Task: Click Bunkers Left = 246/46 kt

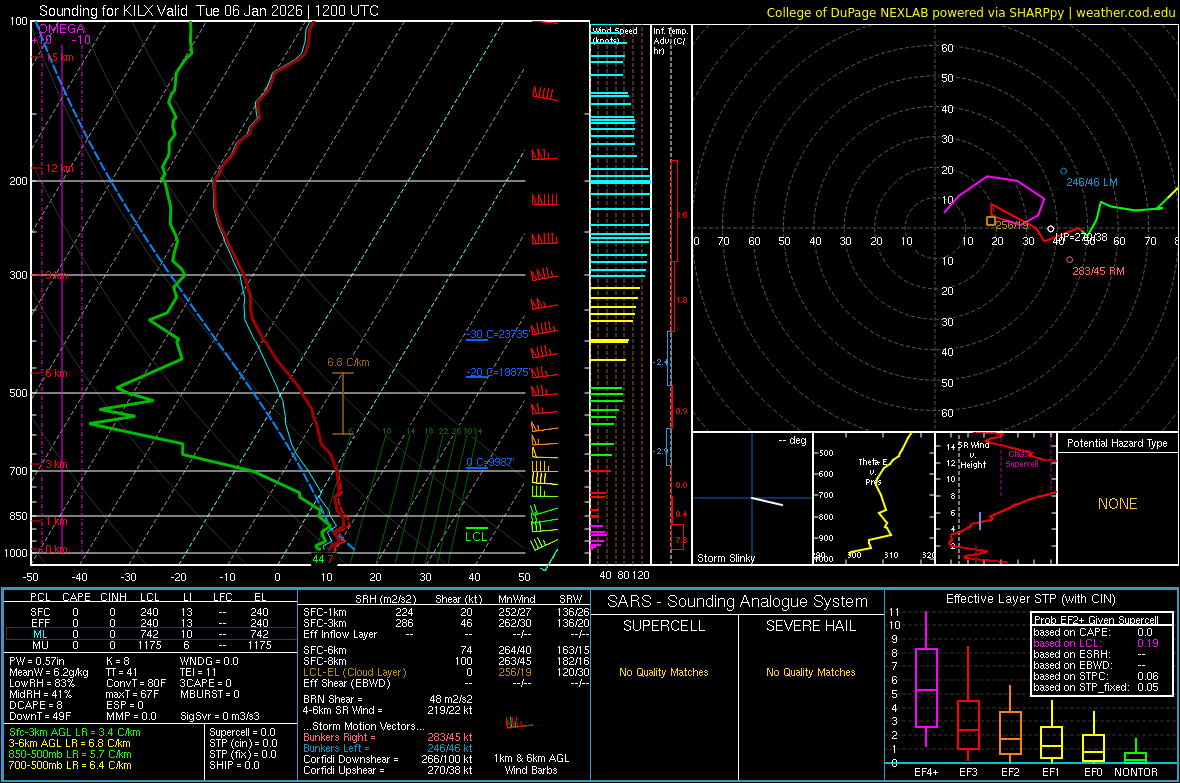Action: tap(388, 748)
